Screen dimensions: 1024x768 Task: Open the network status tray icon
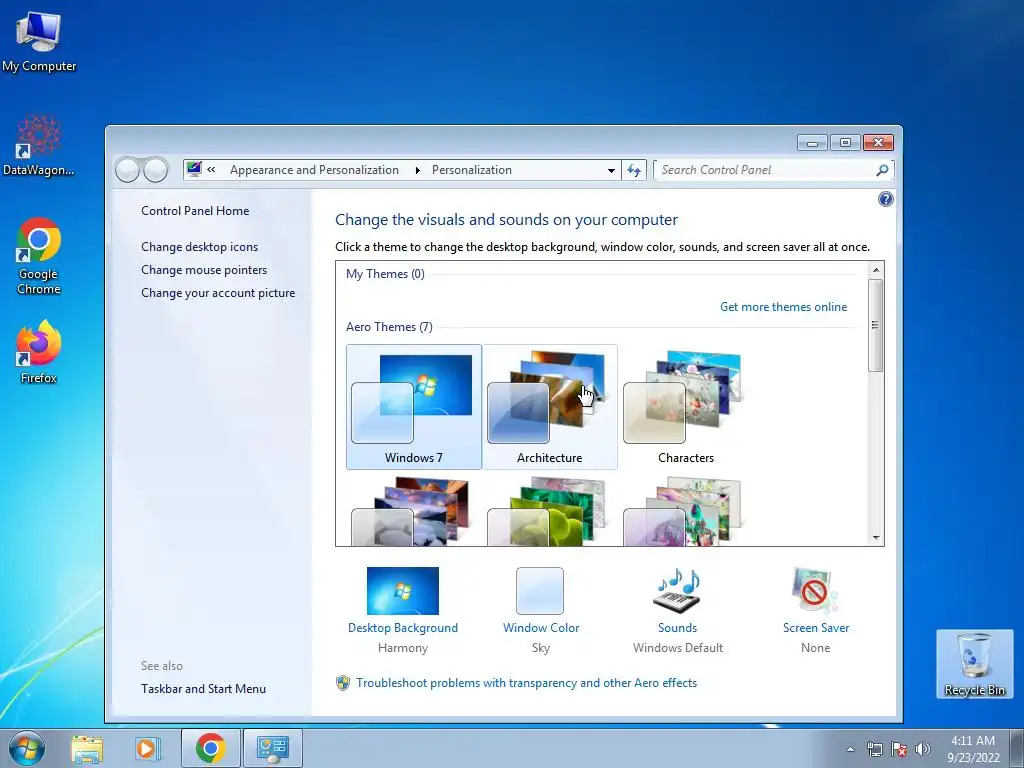pyautogui.click(x=874, y=750)
